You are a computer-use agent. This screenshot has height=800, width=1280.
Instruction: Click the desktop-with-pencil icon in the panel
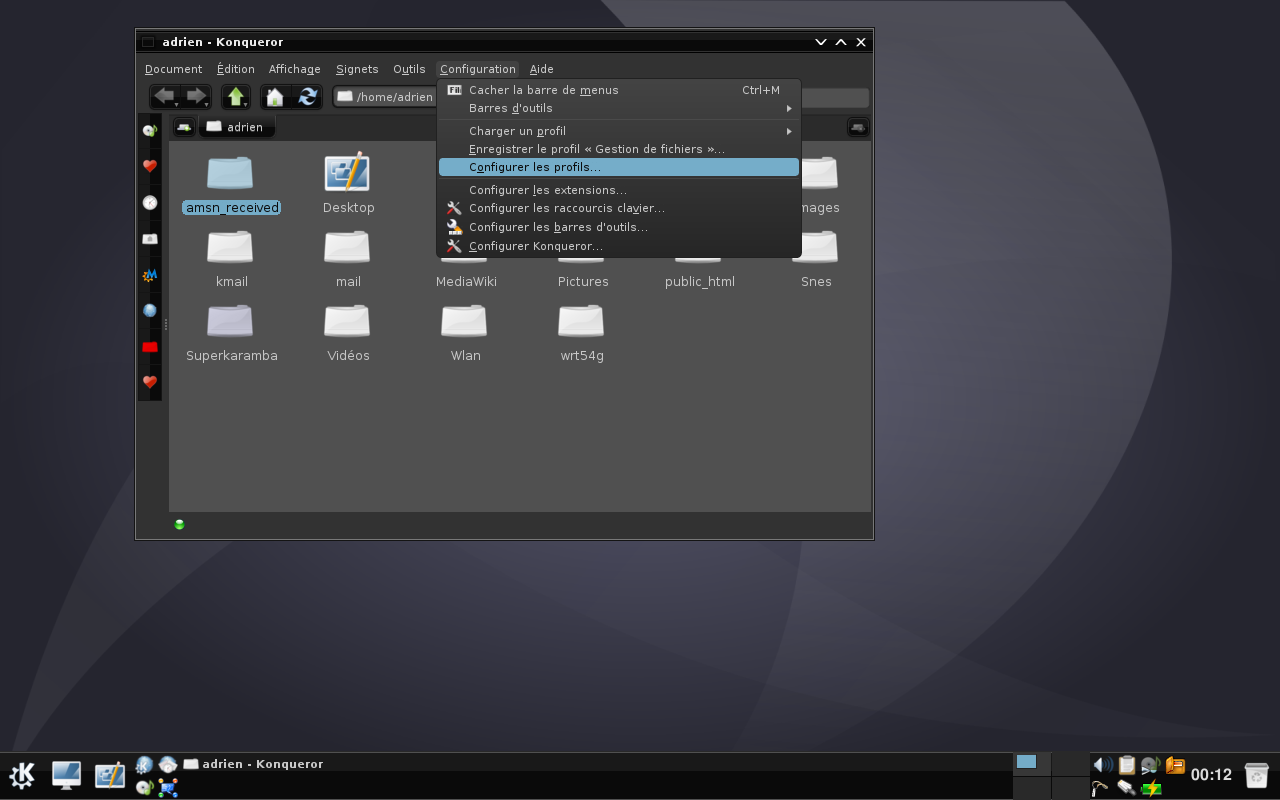click(109, 775)
